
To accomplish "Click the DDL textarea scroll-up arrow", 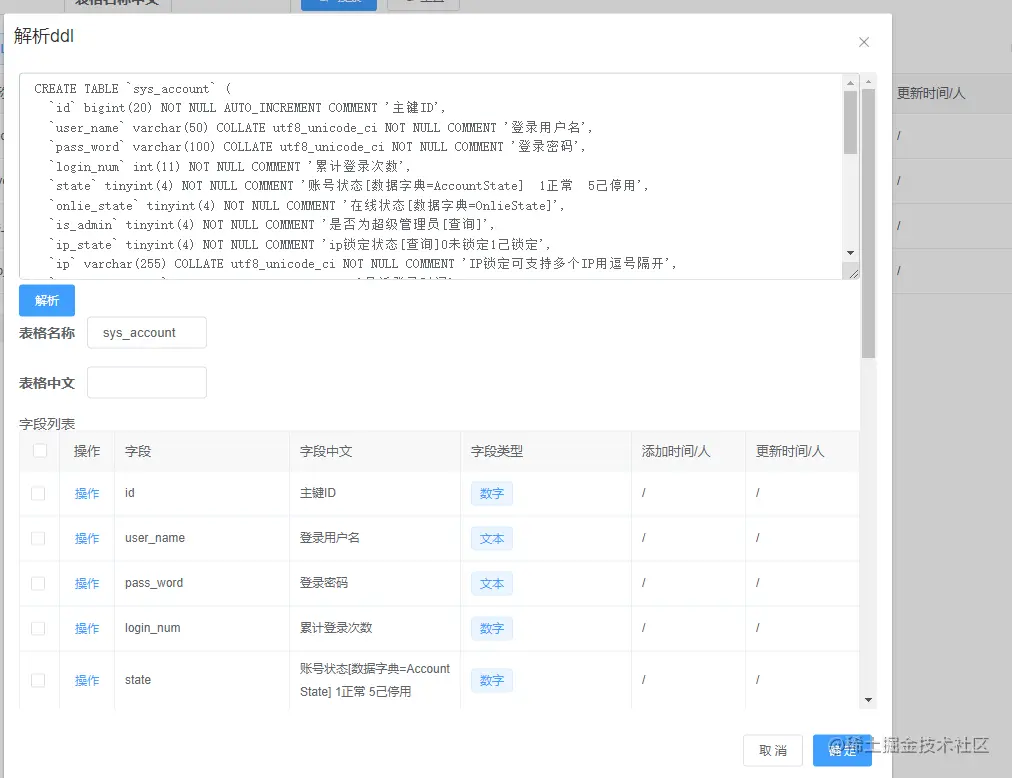I will 851,83.
